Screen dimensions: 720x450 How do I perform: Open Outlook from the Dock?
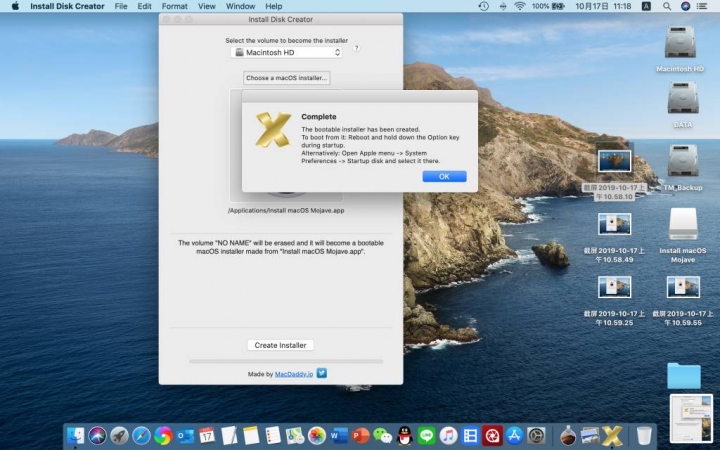pyautogui.click(x=185, y=435)
